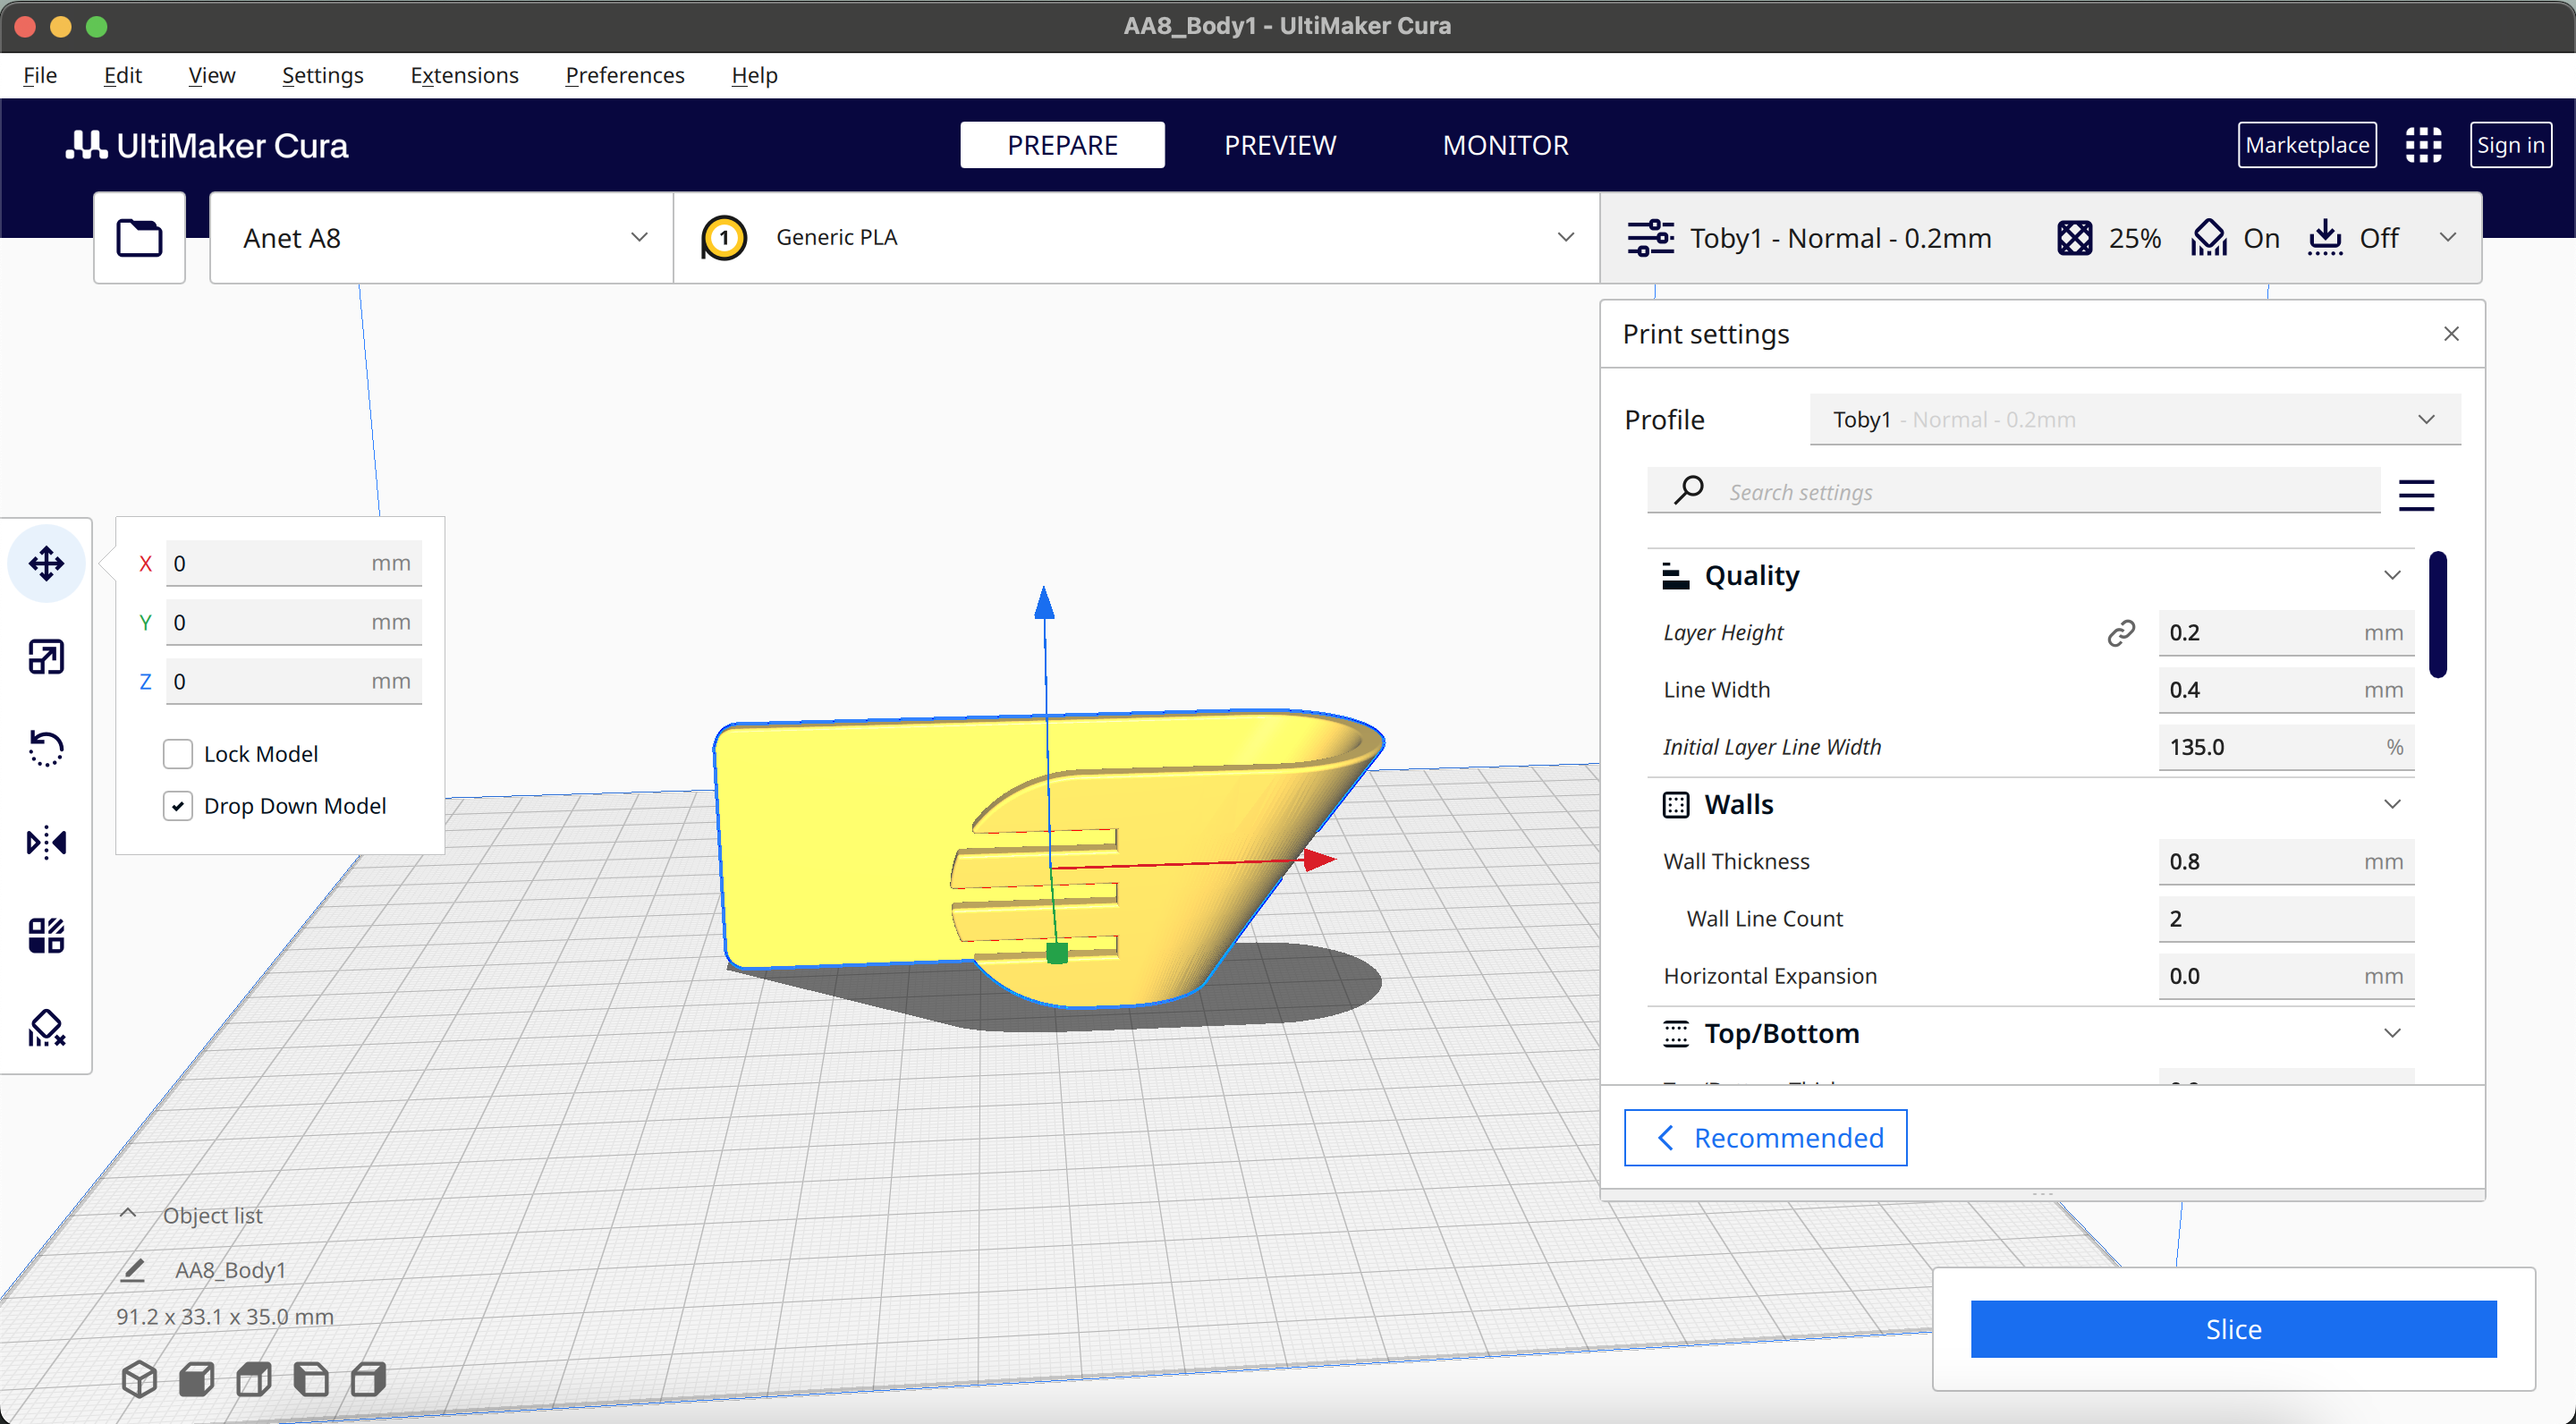Image resolution: width=2576 pixels, height=1424 pixels.
Task: Open the View menu
Action: [x=212, y=75]
